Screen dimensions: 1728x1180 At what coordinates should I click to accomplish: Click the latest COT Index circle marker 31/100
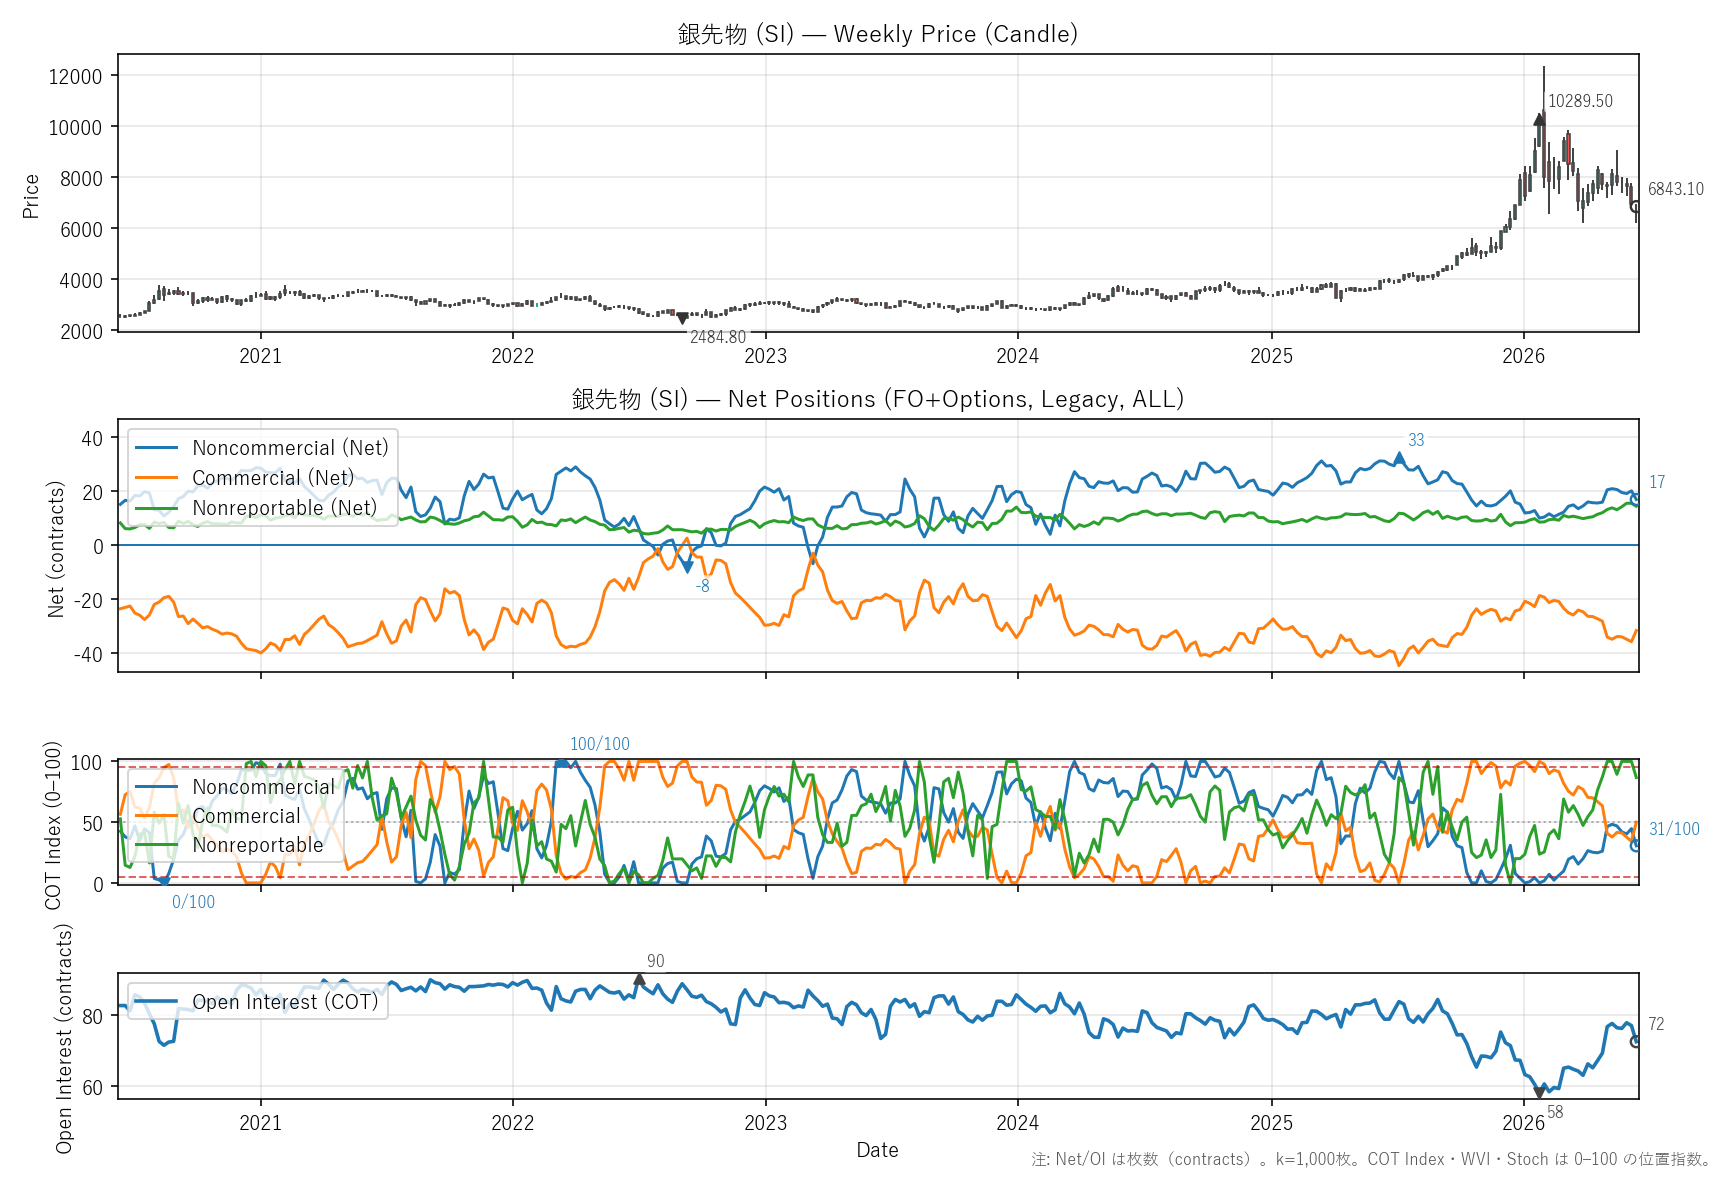(1636, 845)
